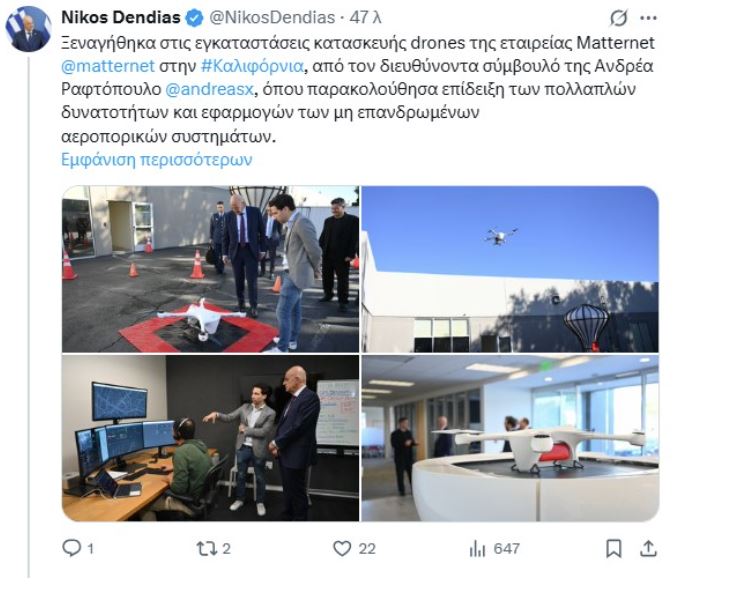Open the #Καλιφόρνια hashtag

tap(252, 66)
